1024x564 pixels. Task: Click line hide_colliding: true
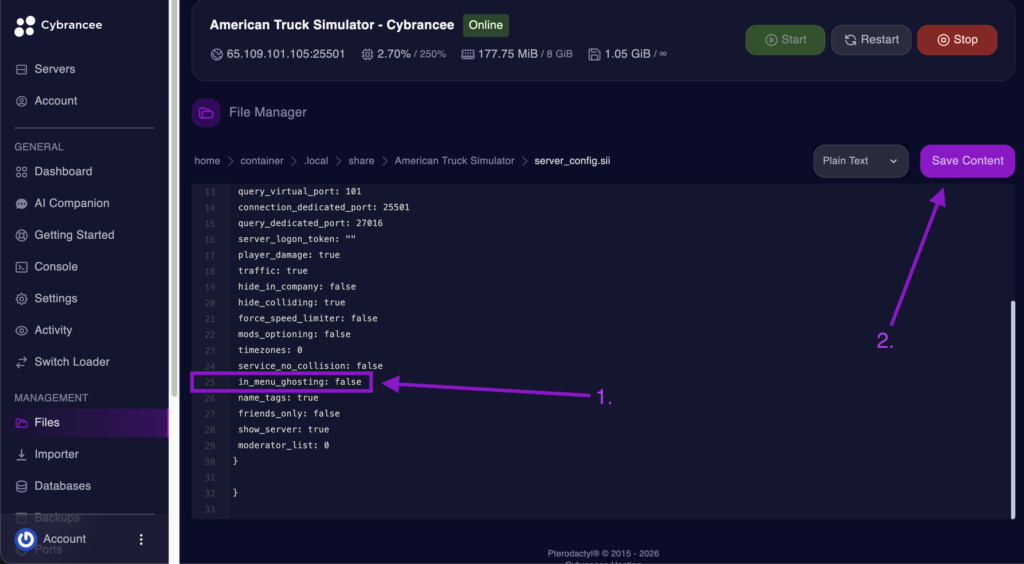(x=291, y=303)
